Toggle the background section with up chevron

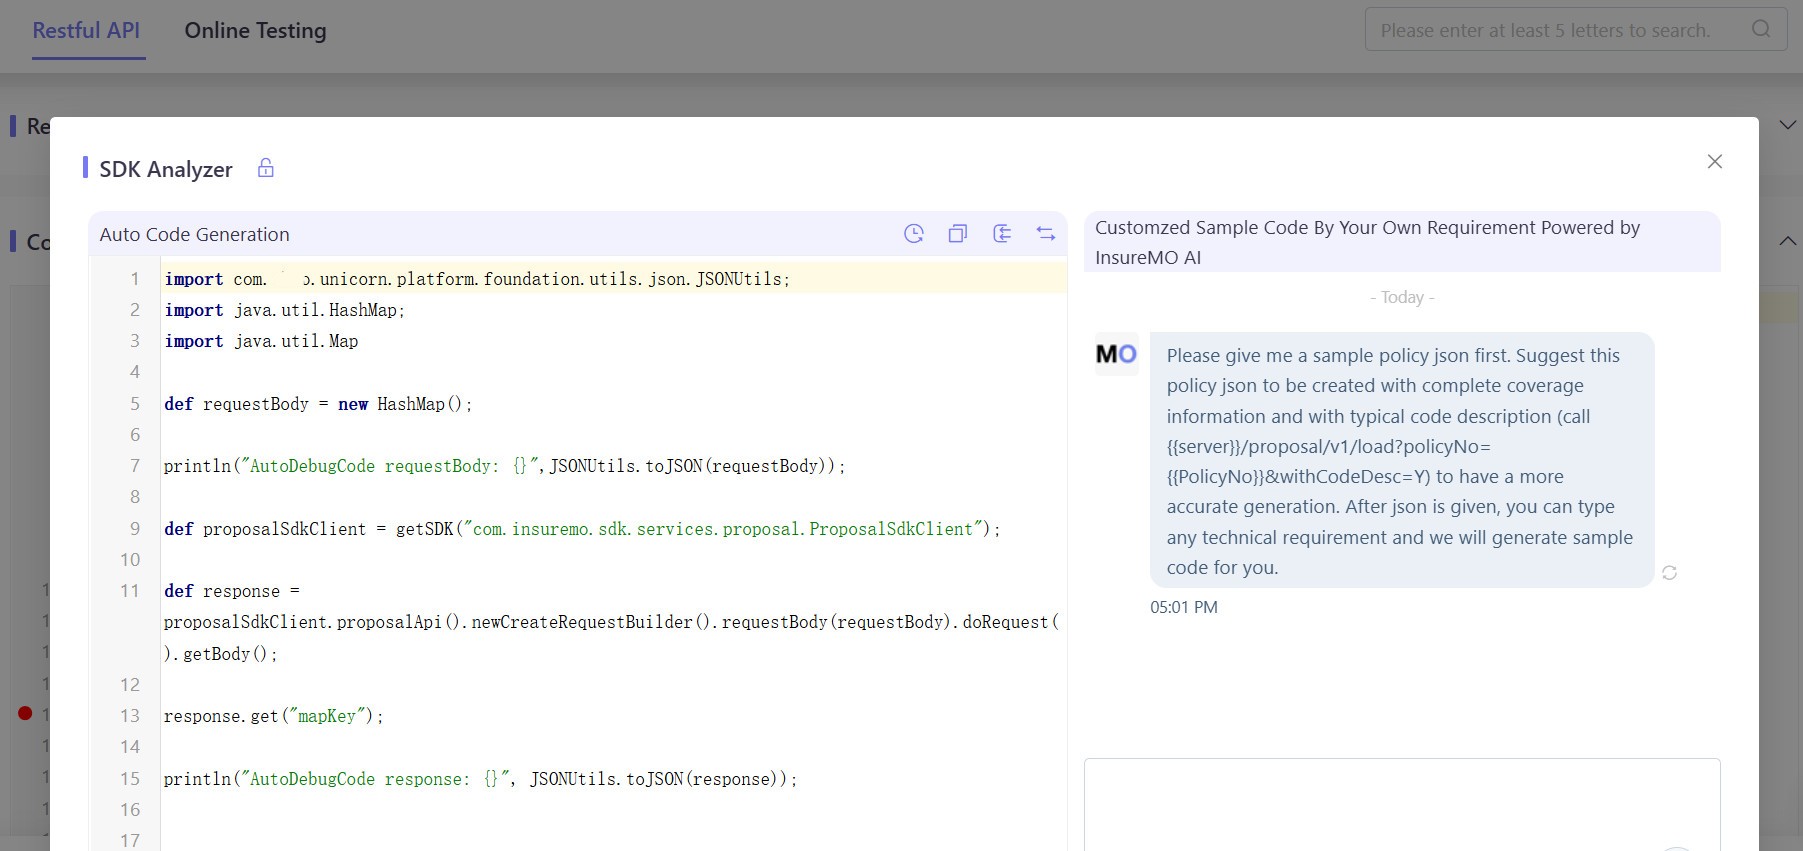point(1787,241)
